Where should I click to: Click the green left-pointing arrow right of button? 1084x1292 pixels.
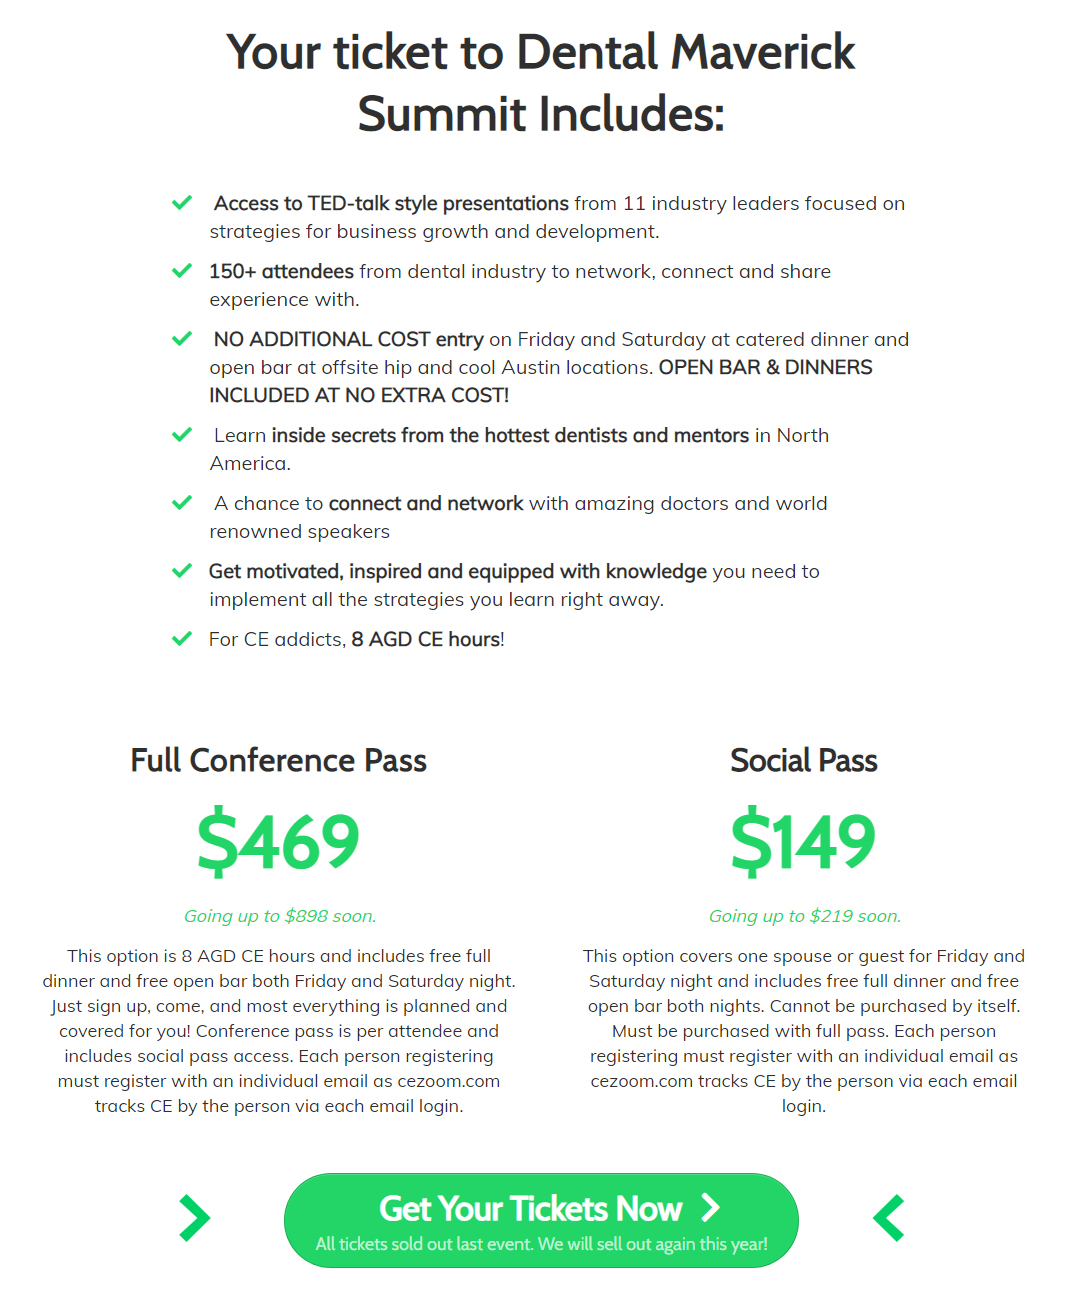click(x=889, y=1218)
